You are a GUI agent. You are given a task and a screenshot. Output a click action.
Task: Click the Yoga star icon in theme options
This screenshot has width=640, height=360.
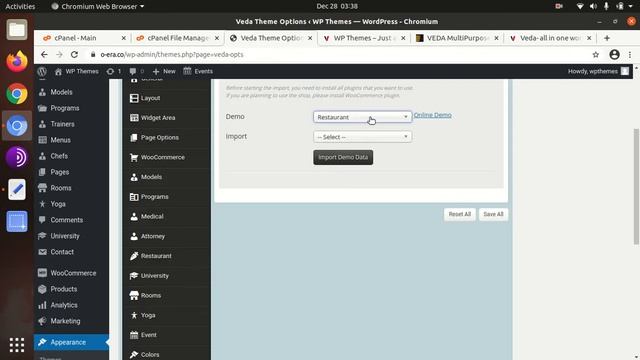tap(134, 315)
